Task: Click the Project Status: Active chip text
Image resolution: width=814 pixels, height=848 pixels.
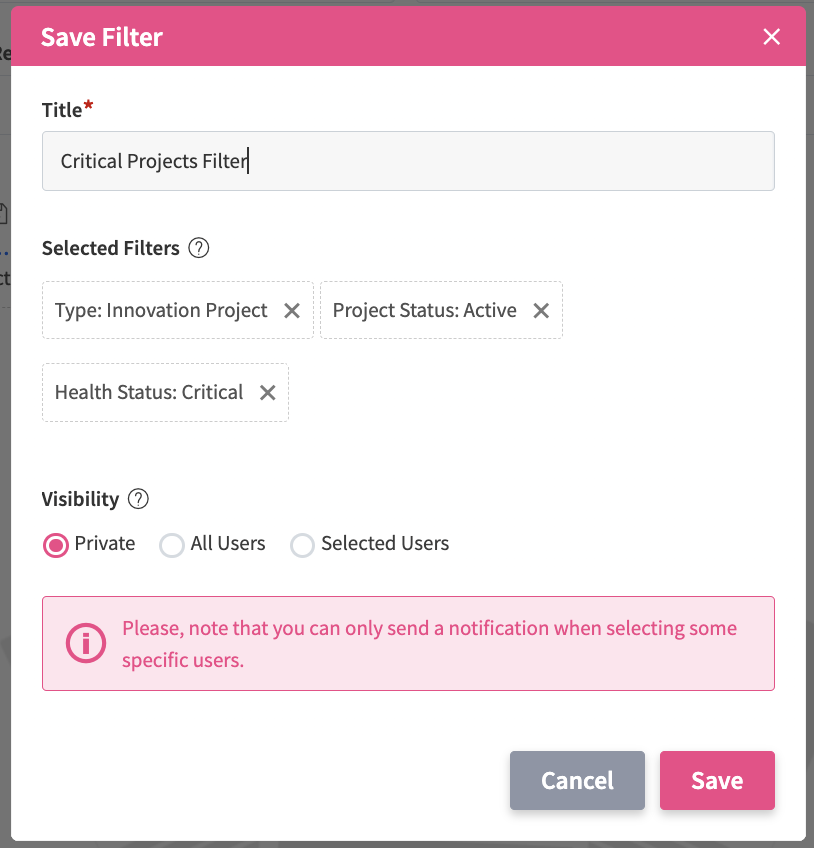Action: (424, 311)
